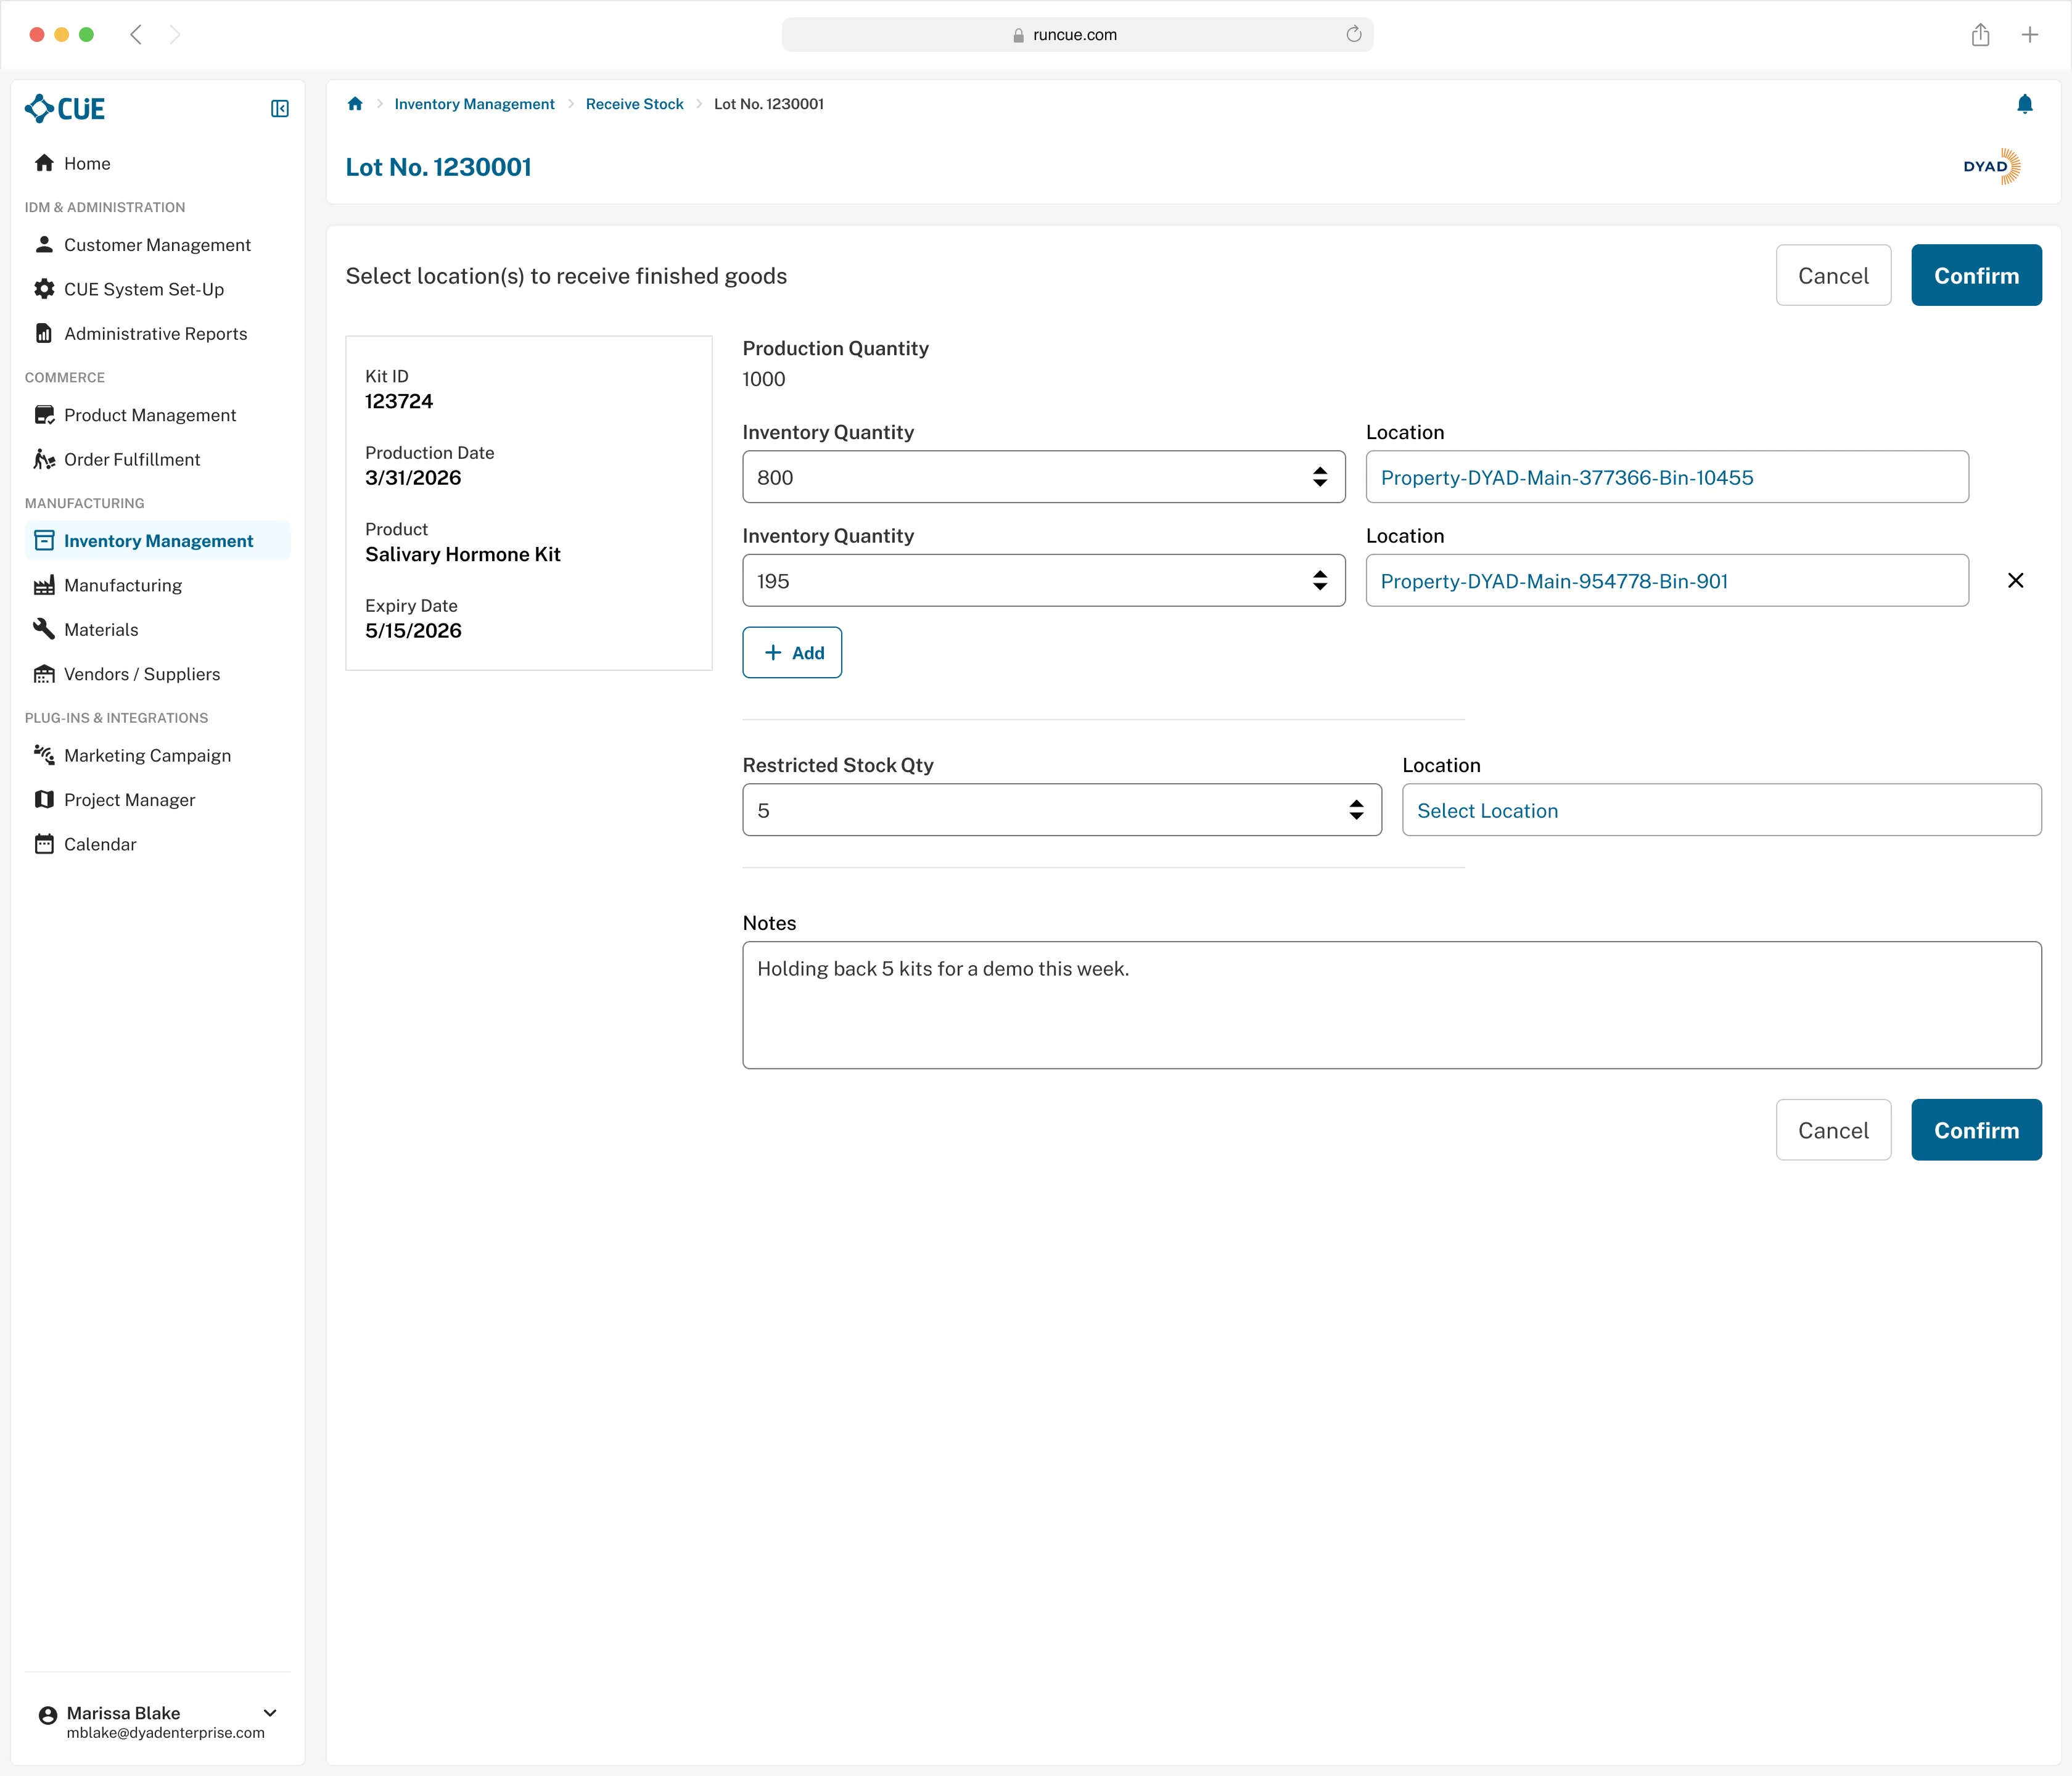
Task: Open Manufacturing menu item
Action: [x=157, y=585]
